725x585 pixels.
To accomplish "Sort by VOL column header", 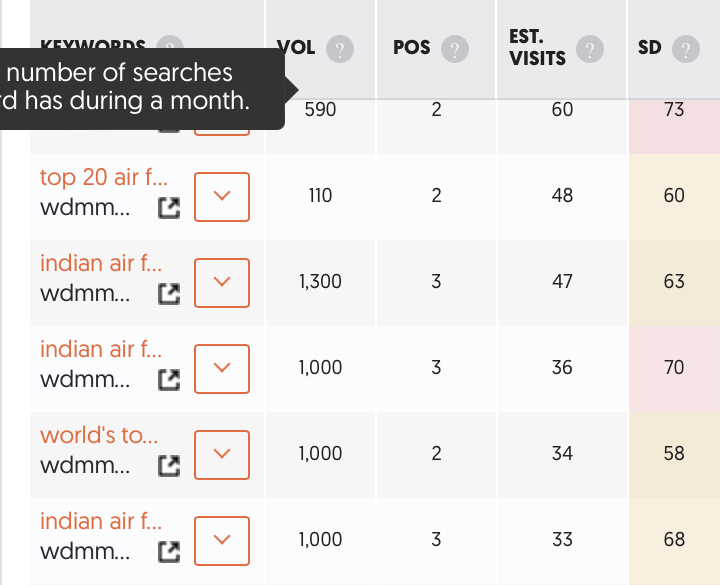I will click(296, 48).
